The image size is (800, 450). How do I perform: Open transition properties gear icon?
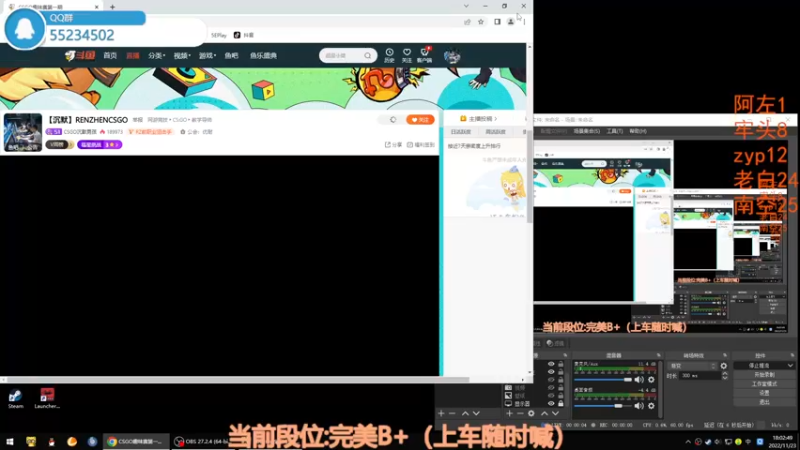click(x=723, y=366)
